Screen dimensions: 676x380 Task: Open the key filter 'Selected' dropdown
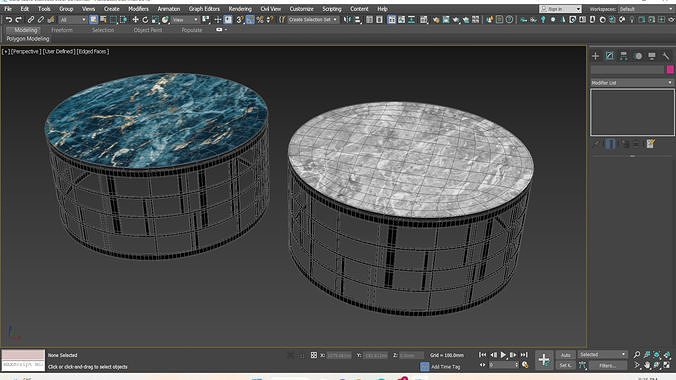602,355
